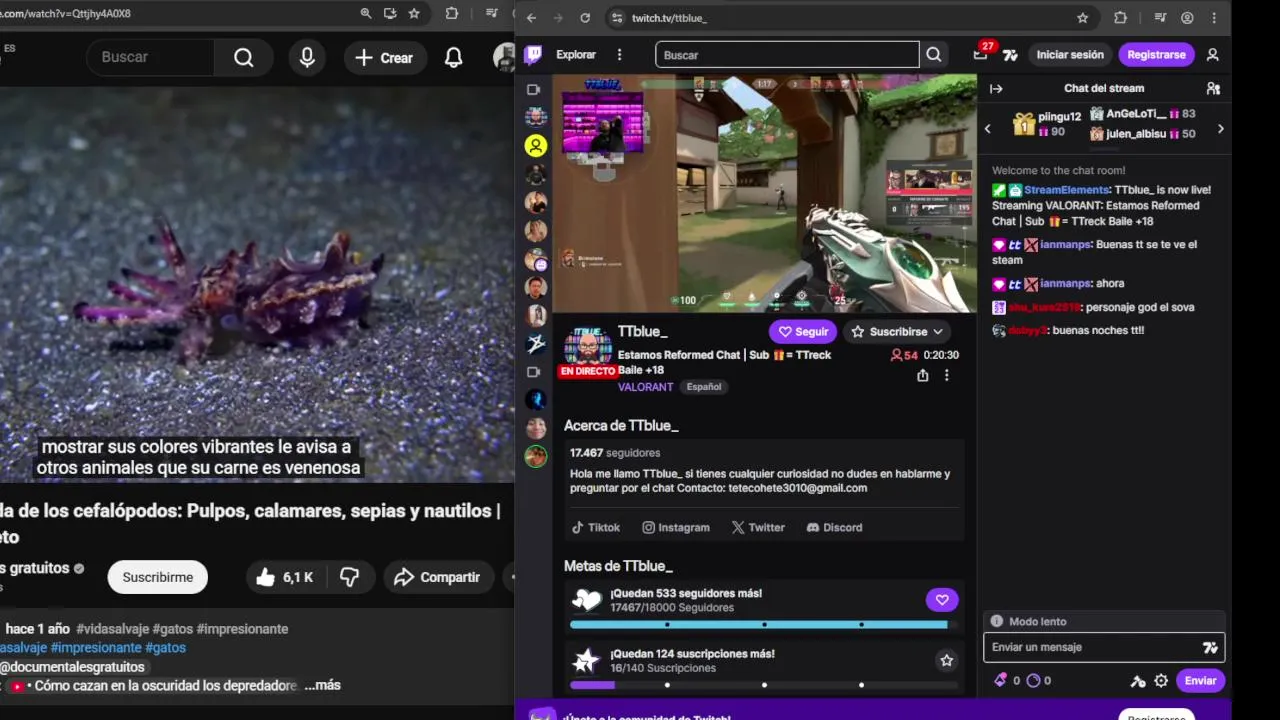This screenshot has width=1280, height=720.
Task: Bookmark the YouTube page with star icon
Action: click(x=414, y=13)
